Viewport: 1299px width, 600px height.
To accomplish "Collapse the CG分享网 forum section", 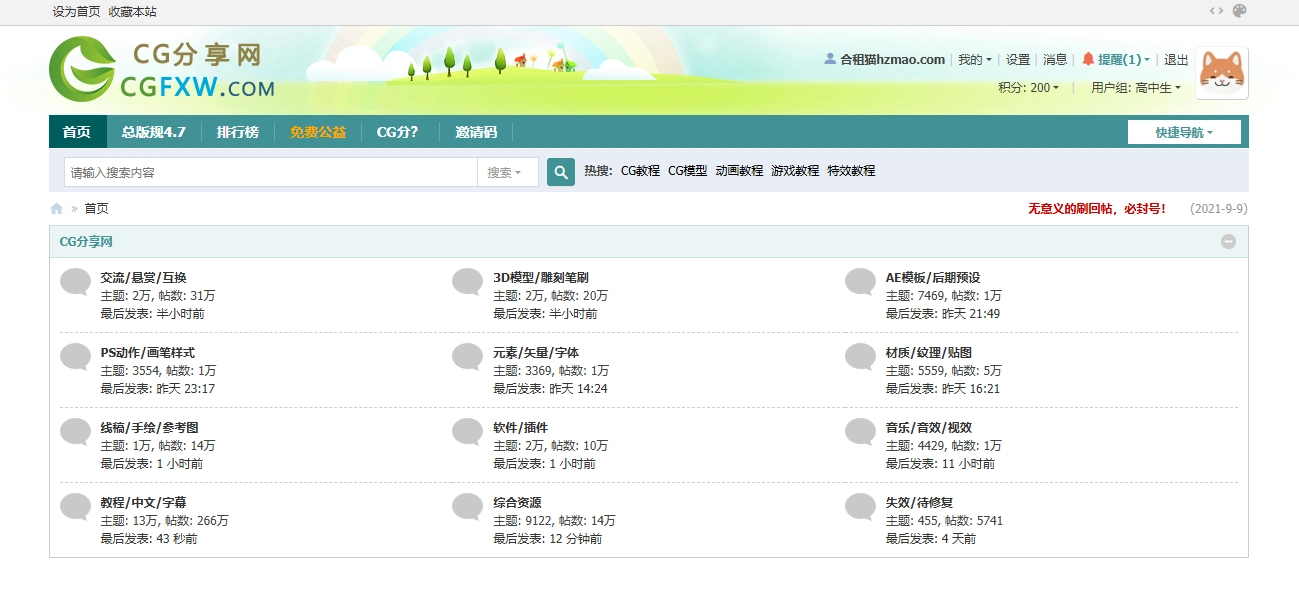I will [1228, 242].
